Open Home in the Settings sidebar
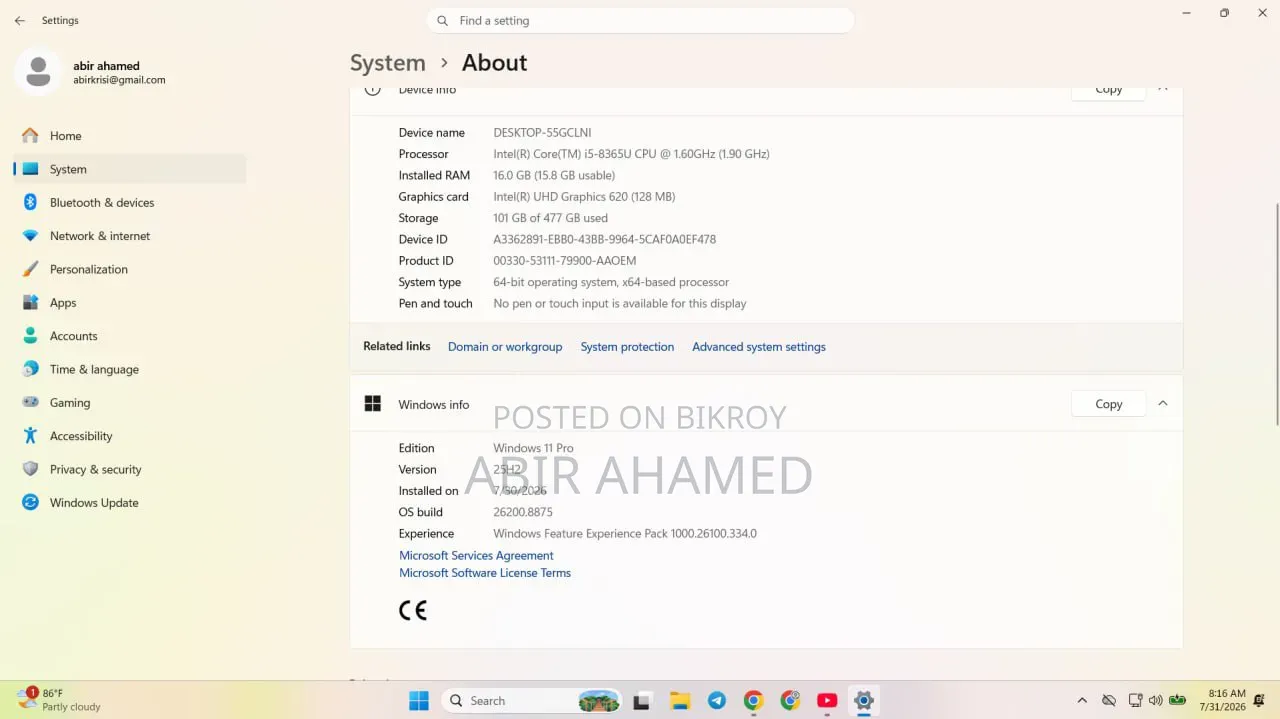 point(130,136)
